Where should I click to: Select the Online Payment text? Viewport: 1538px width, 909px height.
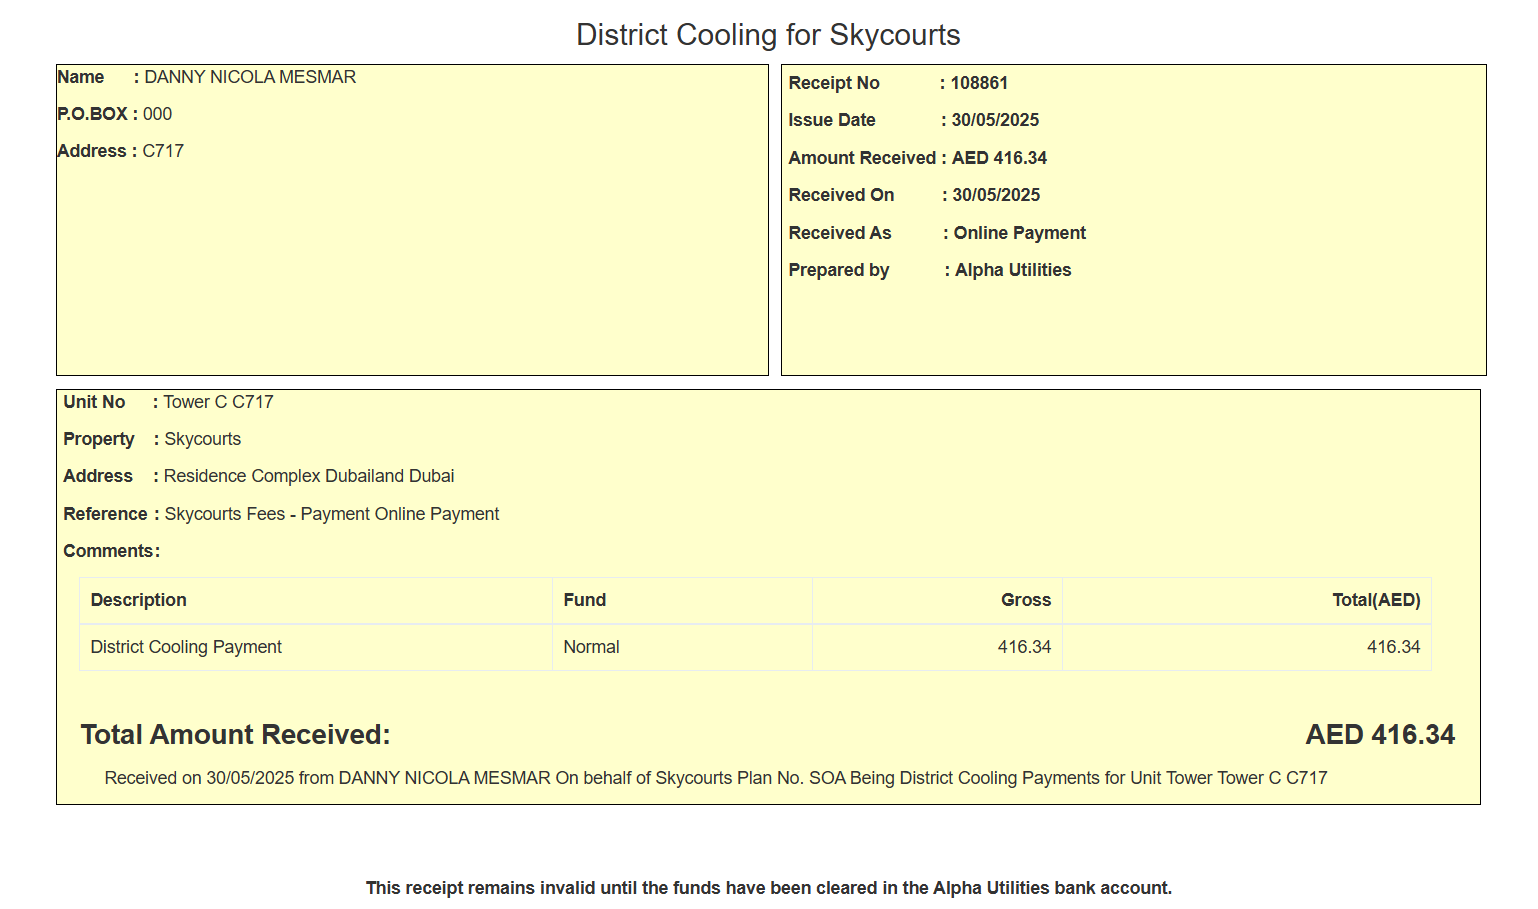tap(1019, 233)
